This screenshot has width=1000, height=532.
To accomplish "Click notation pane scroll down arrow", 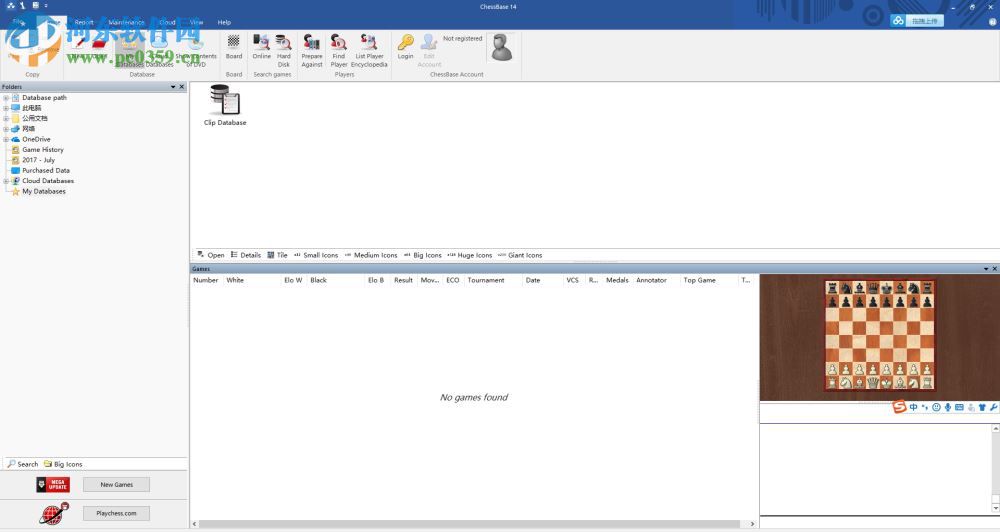I will pyautogui.click(x=996, y=508).
